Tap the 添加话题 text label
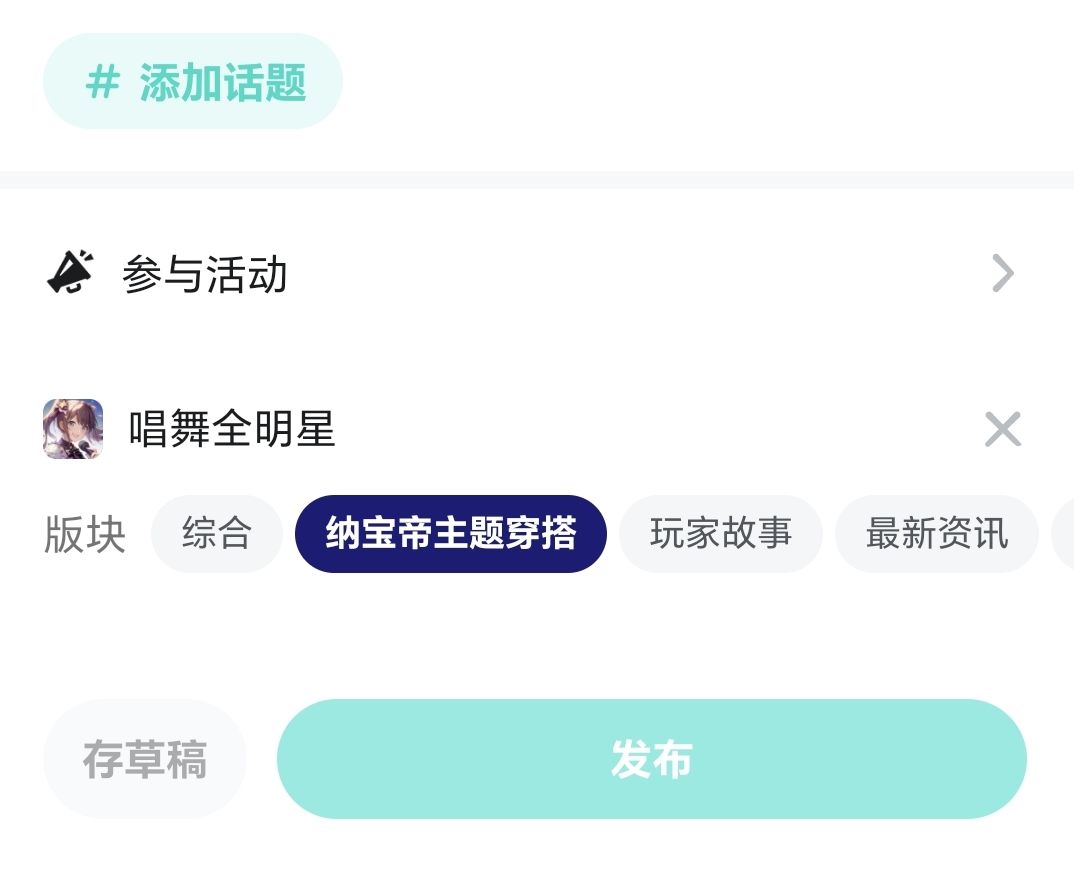This screenshot has height=878, width=1074. [x=223, y=82]
